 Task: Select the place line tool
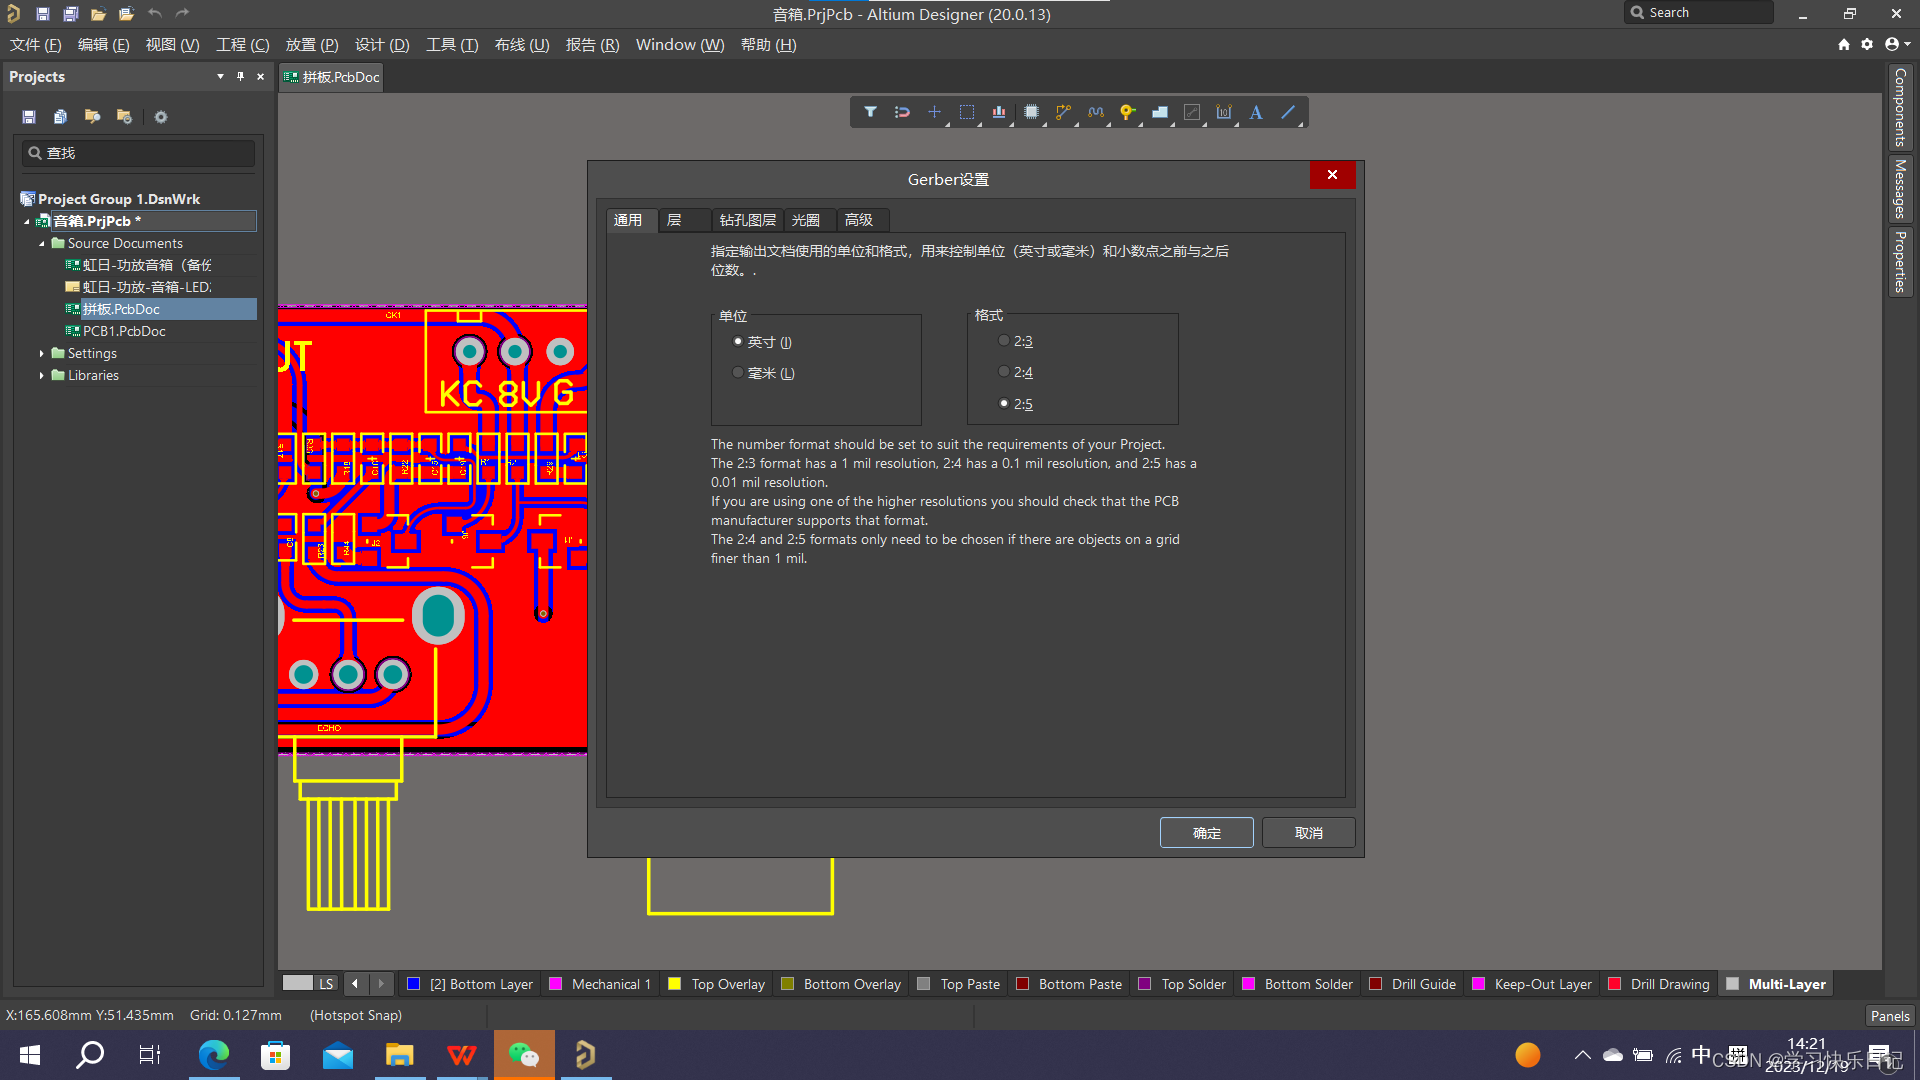pyautogui.click(x=1288, y=112)
